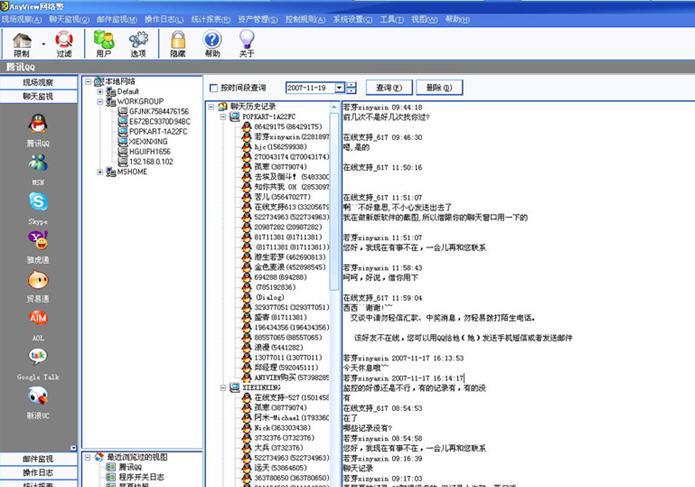This screenshot has width=695, height=487.
Task: Click the 查询 (query) button
Action: 389,88
